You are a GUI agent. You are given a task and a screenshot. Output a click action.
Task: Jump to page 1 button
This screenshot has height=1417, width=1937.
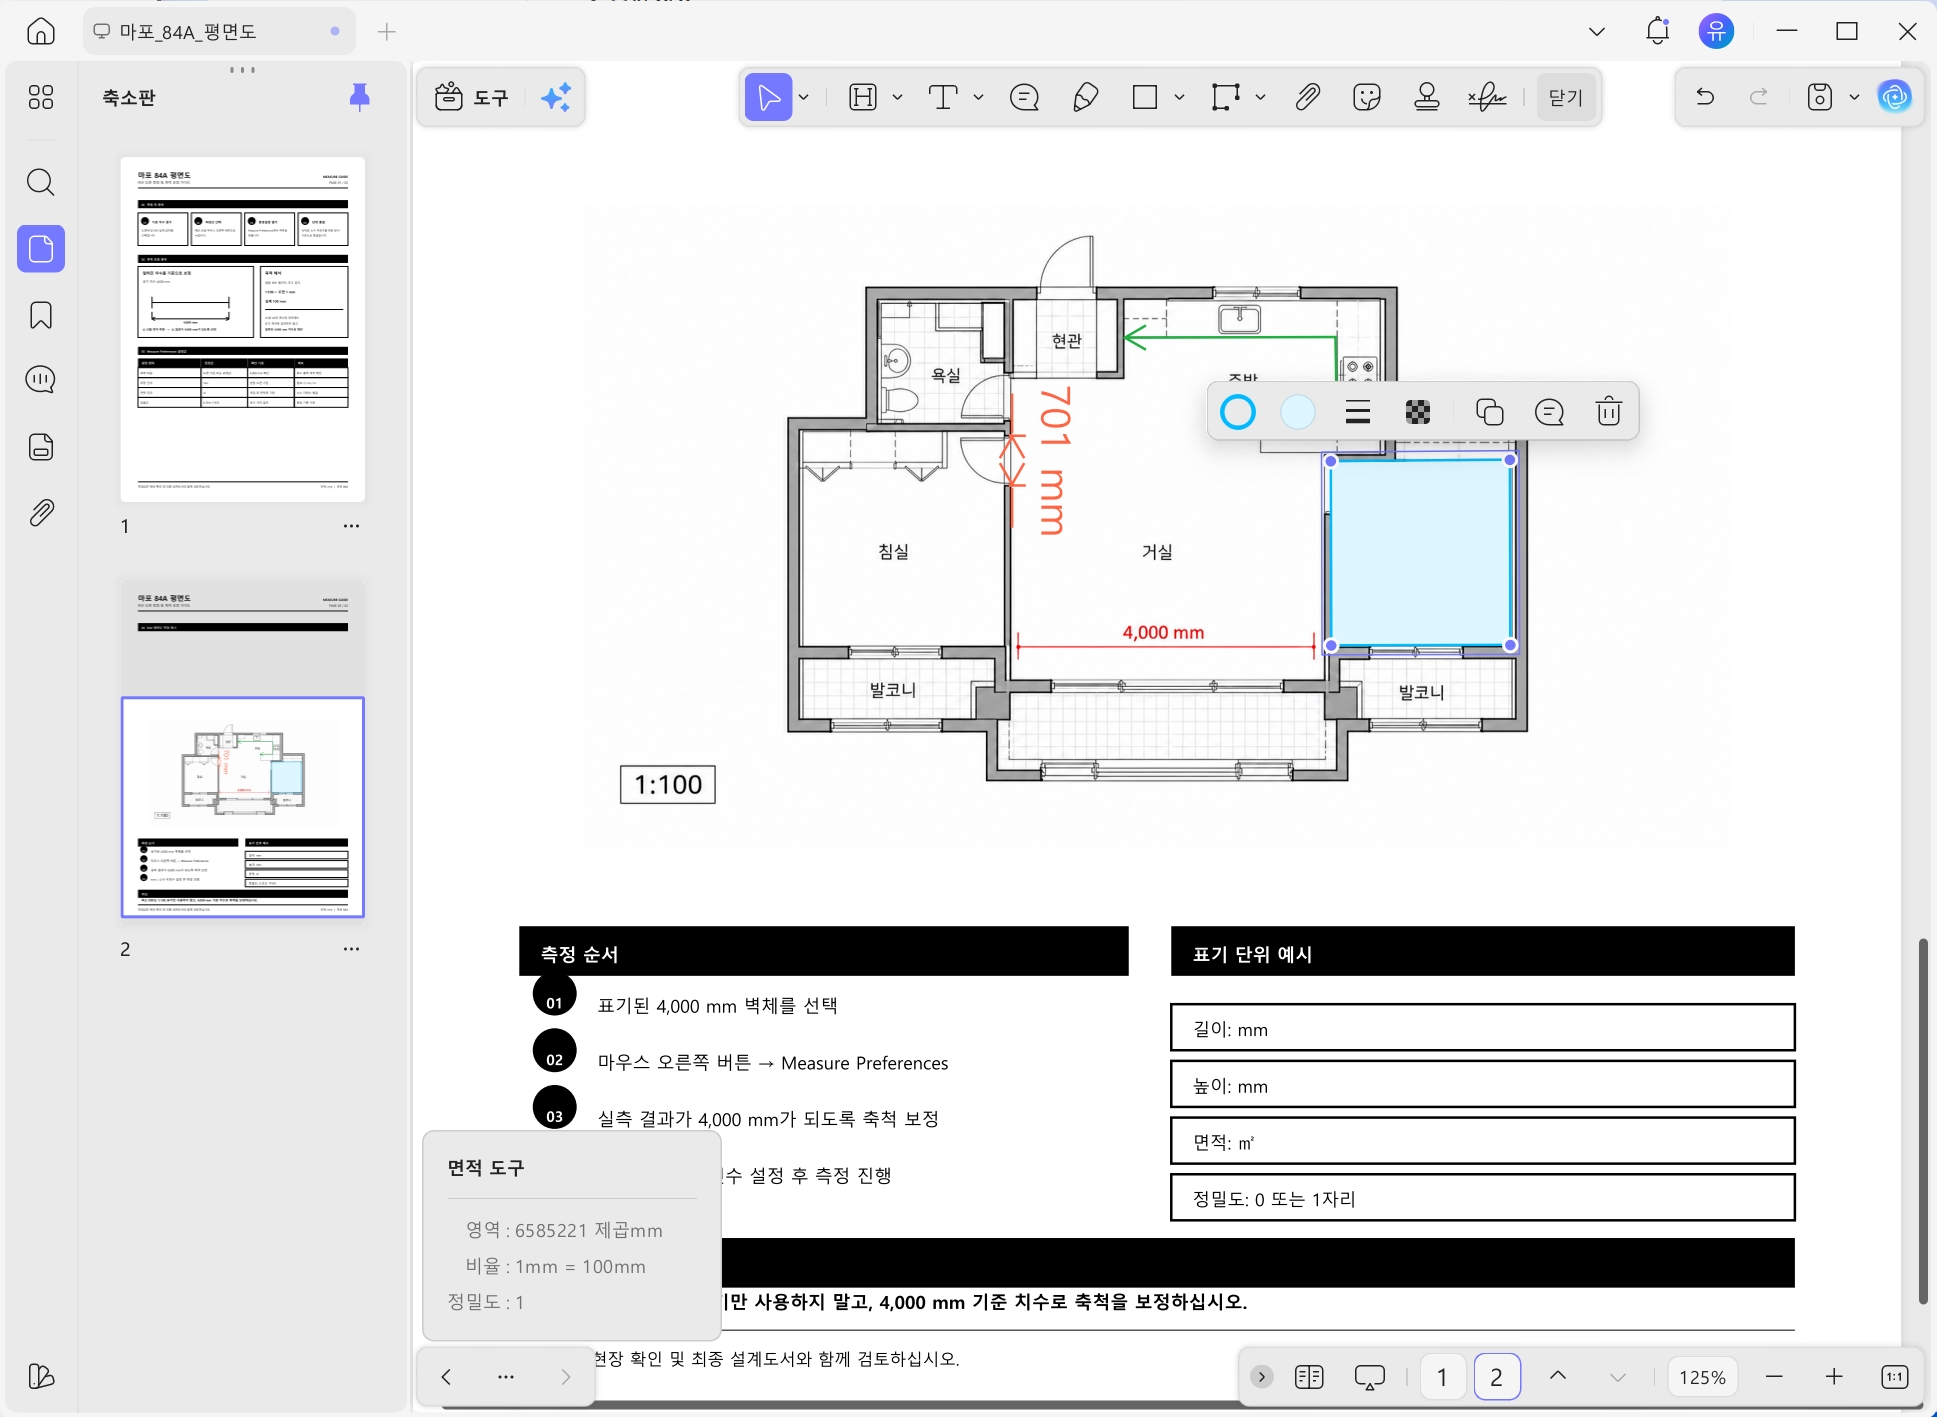click(1442, 1377)
